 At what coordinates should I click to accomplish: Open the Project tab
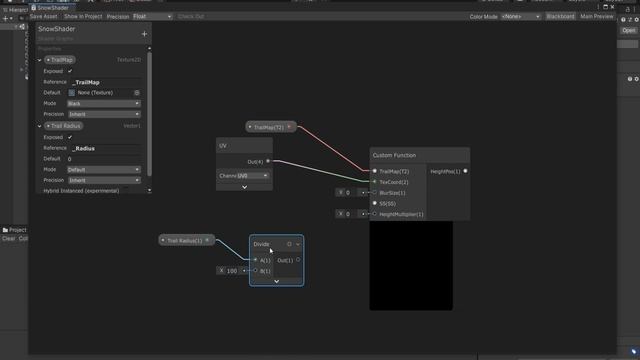tap(14, 230)
